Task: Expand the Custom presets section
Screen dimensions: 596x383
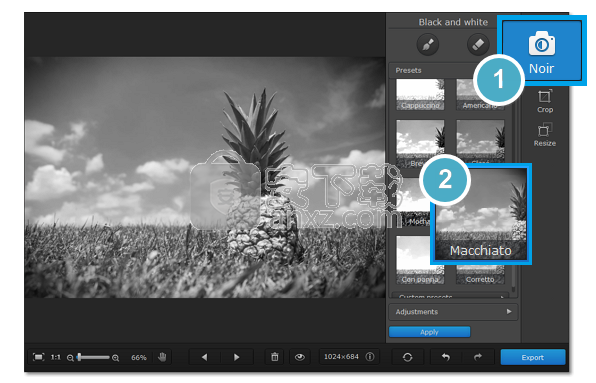Action: tap(450, 295)
